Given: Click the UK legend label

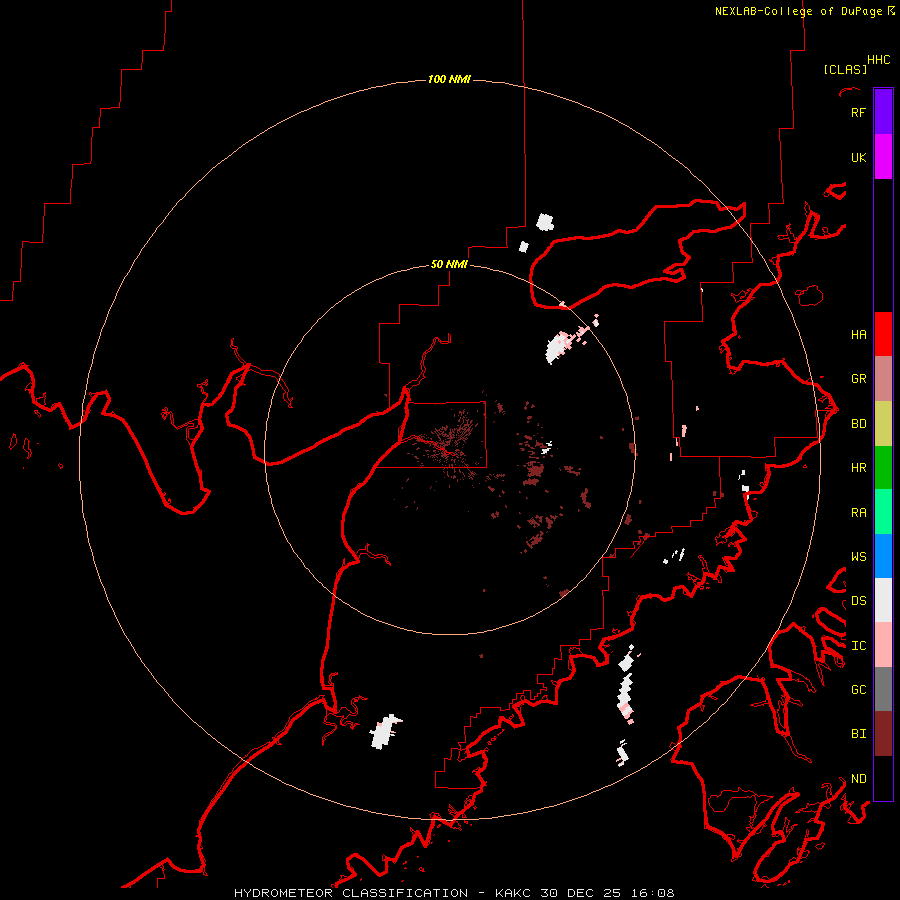Looking at the screenshot, I should pyautogui.click(x=858, y=157).
